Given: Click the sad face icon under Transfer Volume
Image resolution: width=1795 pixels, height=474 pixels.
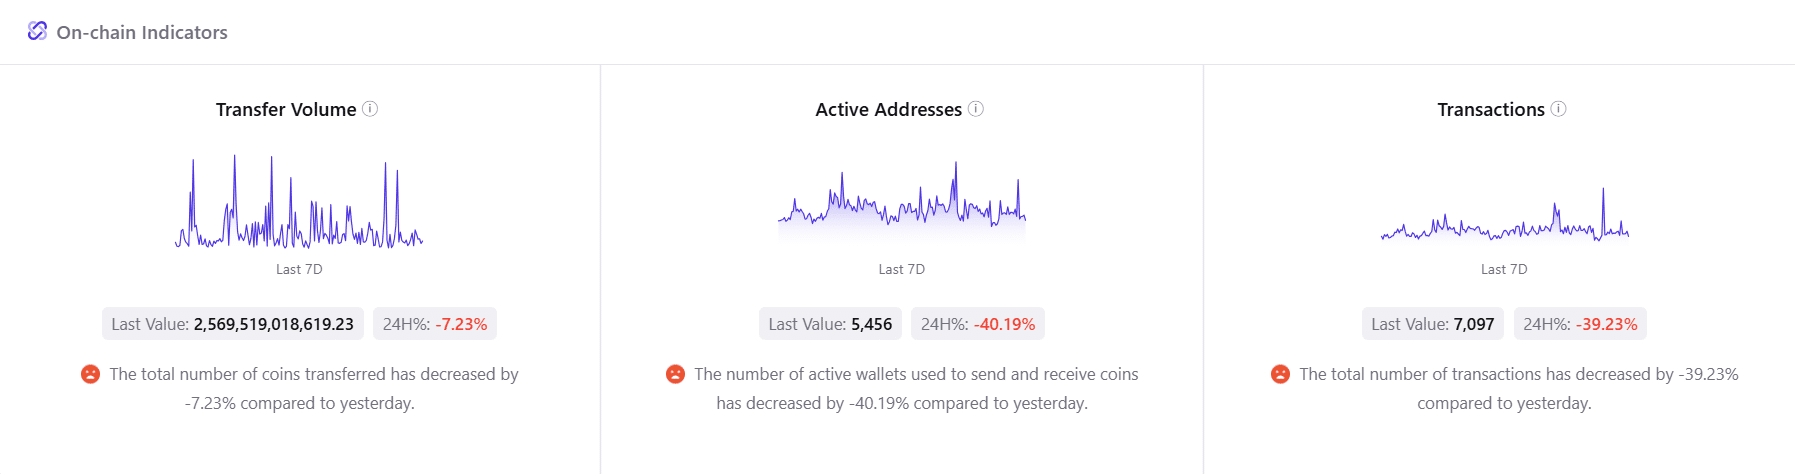Looking at the screenshot, I should [90, 374].
